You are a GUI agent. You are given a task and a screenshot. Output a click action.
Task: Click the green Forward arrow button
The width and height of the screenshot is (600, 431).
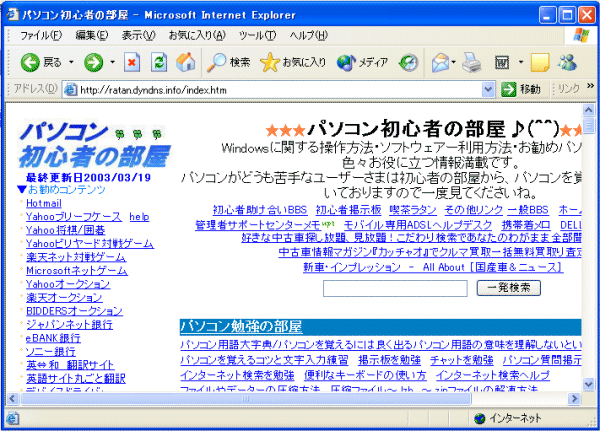point(94,62)
